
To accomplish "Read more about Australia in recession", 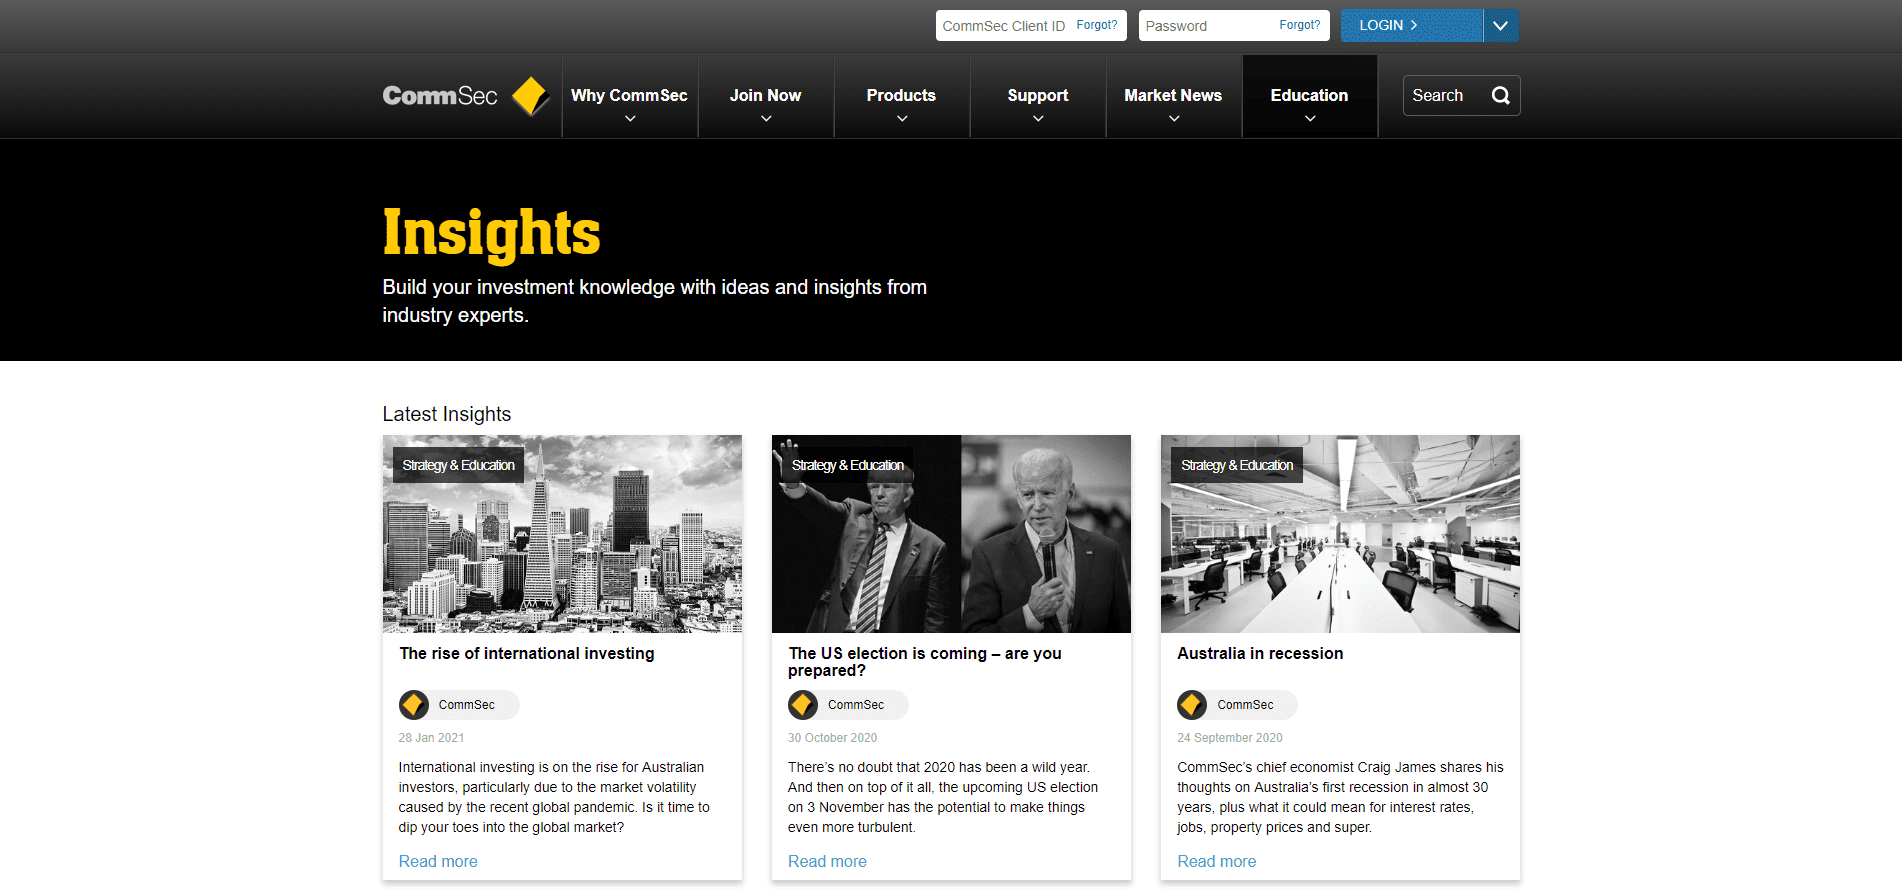I will [1216, 861].
